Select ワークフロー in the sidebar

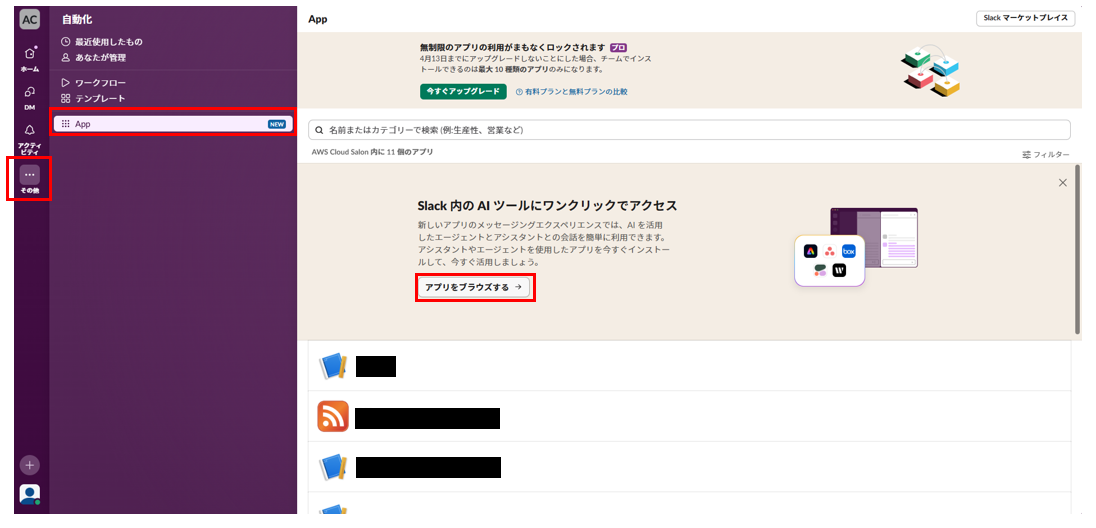93,83
